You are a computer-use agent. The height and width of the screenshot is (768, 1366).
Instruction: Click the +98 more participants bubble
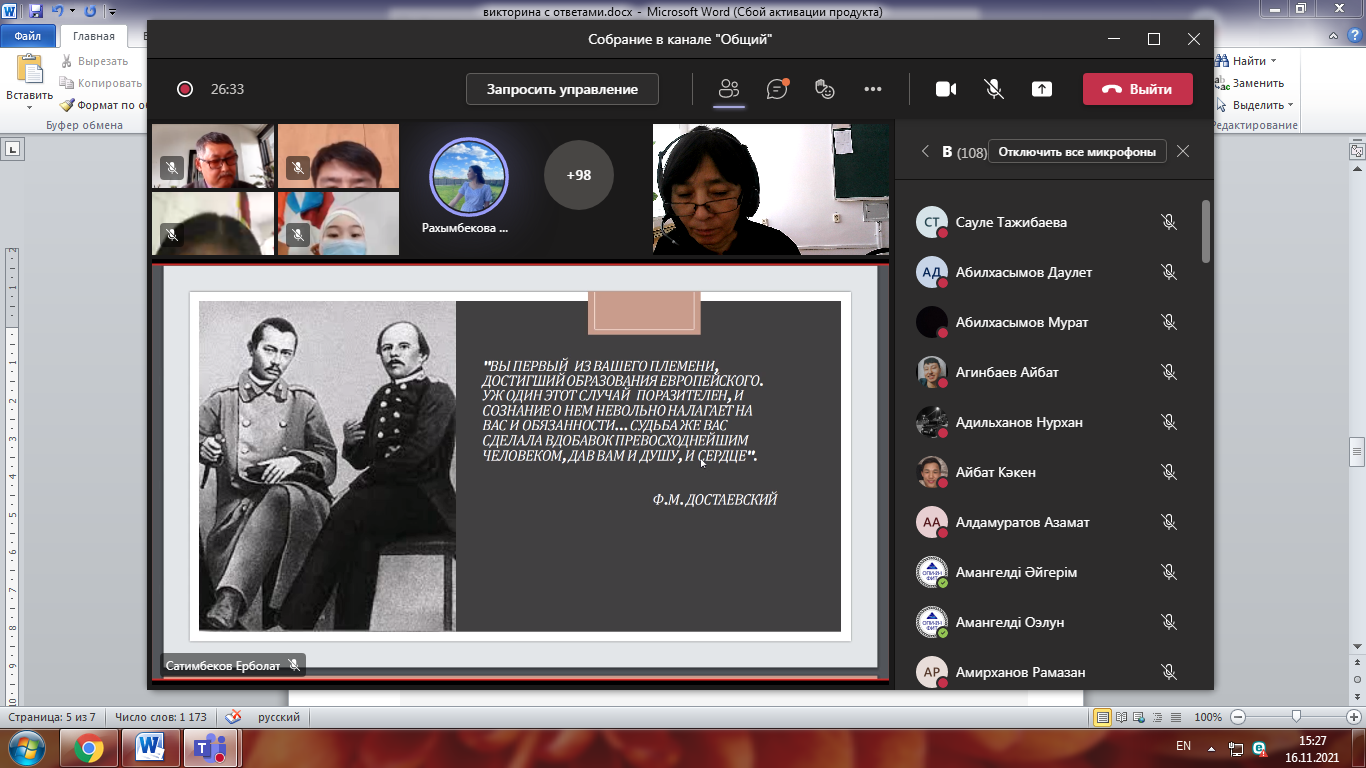(578, 175)
